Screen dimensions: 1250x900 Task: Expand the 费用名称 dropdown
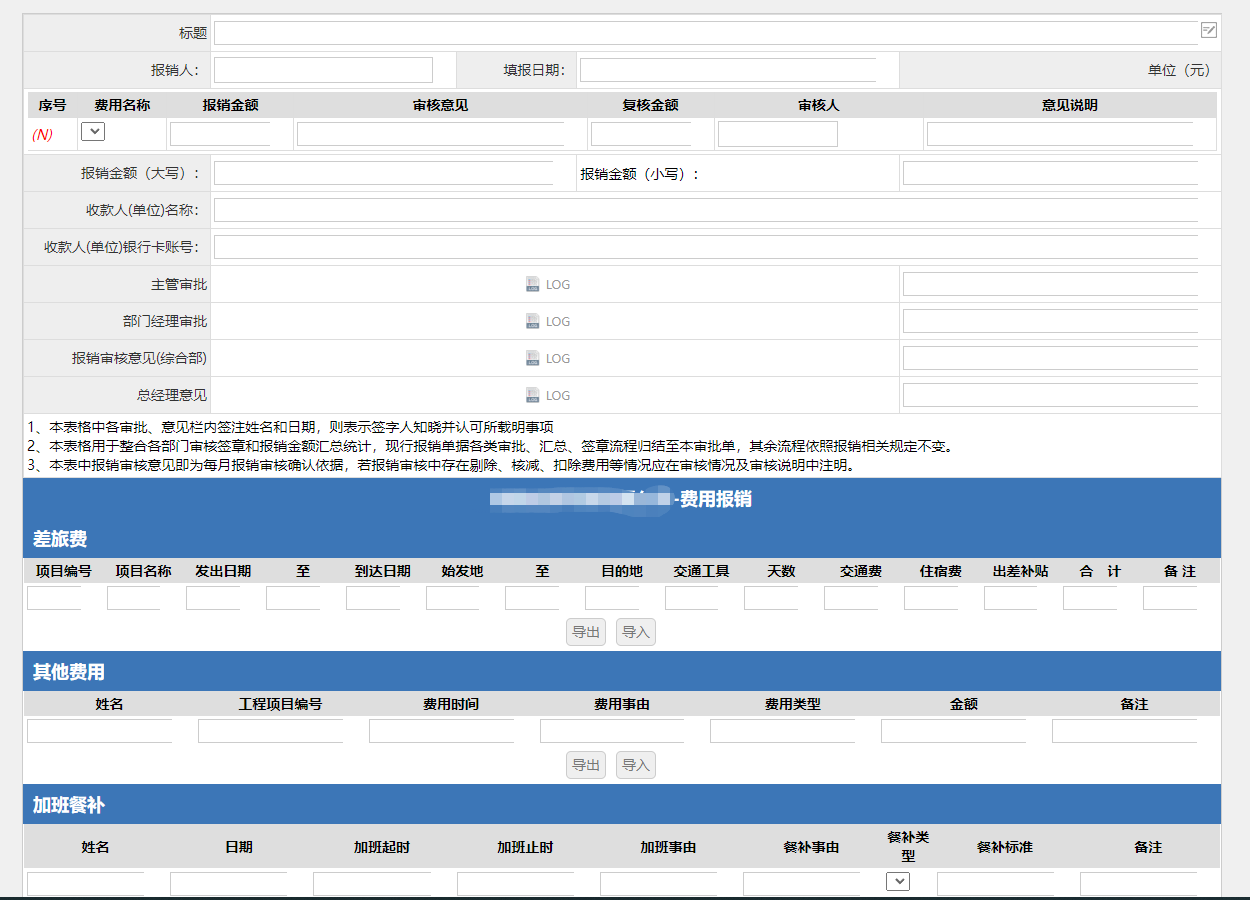[93, 131]
